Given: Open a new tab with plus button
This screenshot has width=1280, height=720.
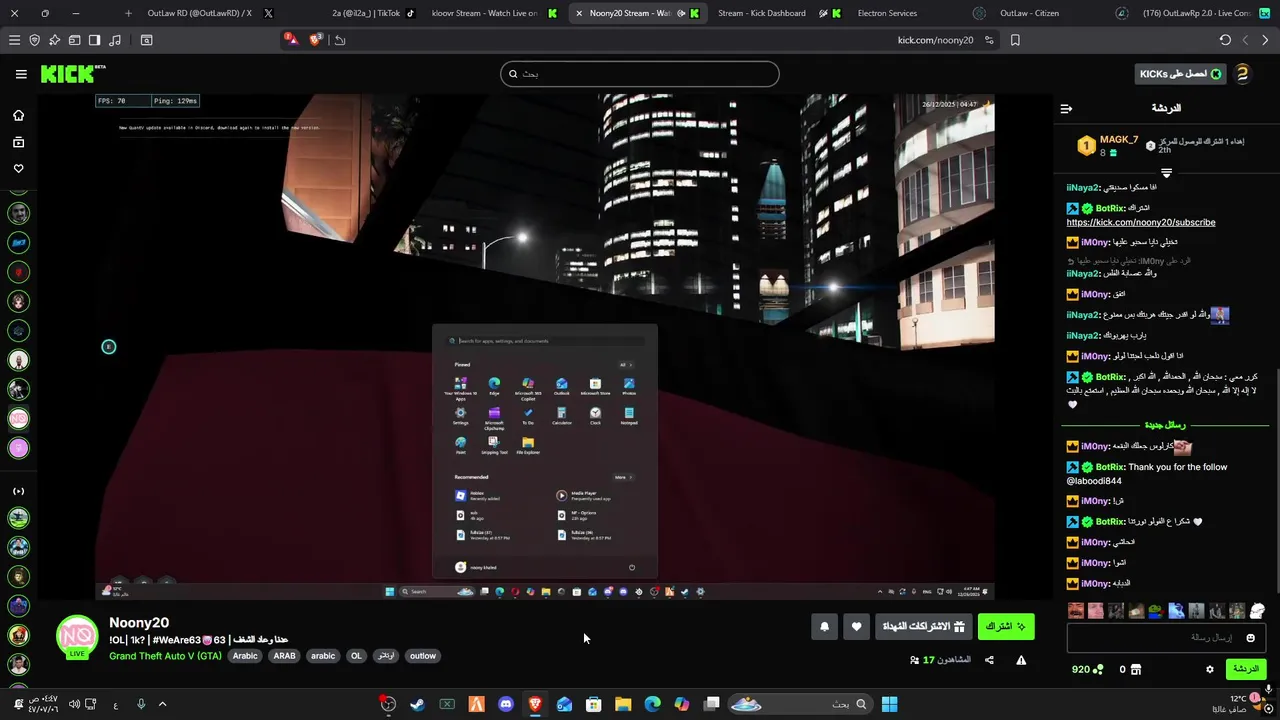Looking at the screenshot, I should click(128, 13).
